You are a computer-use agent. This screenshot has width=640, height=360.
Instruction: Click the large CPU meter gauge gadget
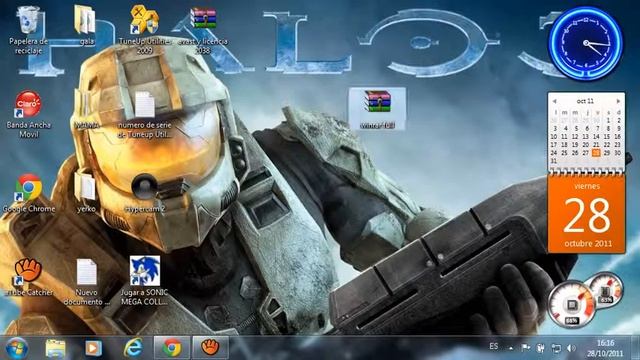point(571,304)
